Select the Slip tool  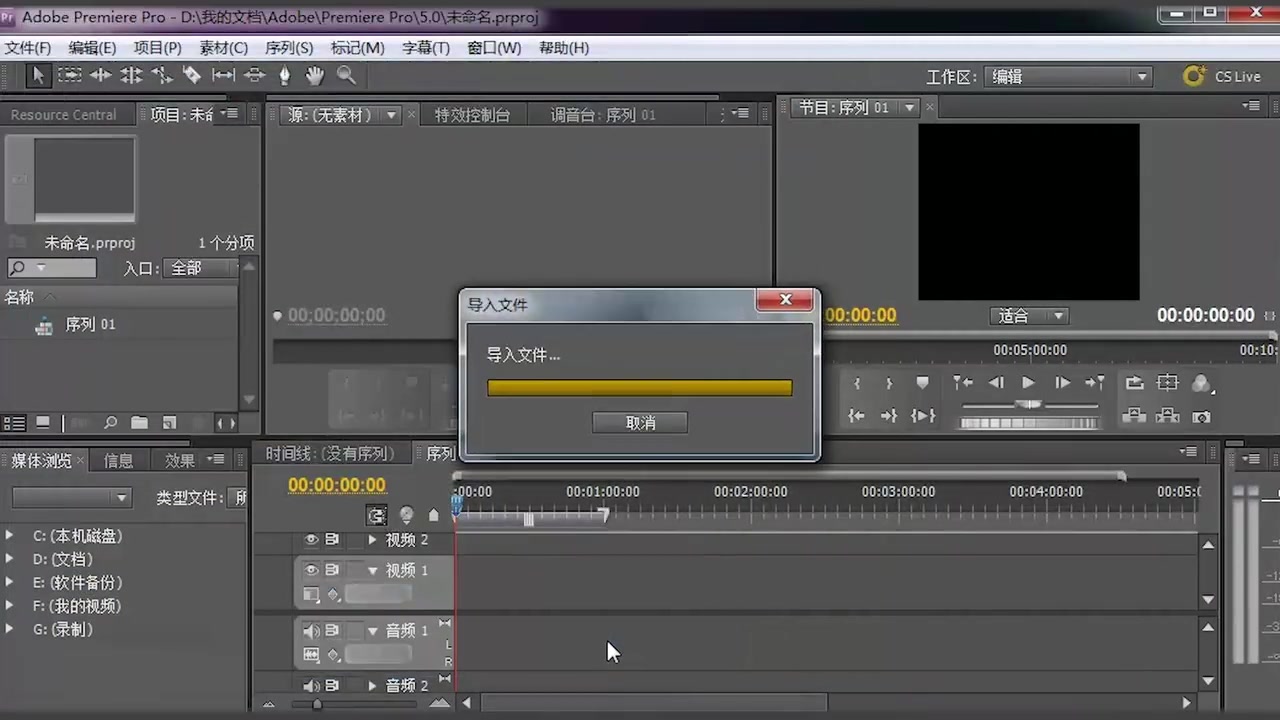pos(223,75)
